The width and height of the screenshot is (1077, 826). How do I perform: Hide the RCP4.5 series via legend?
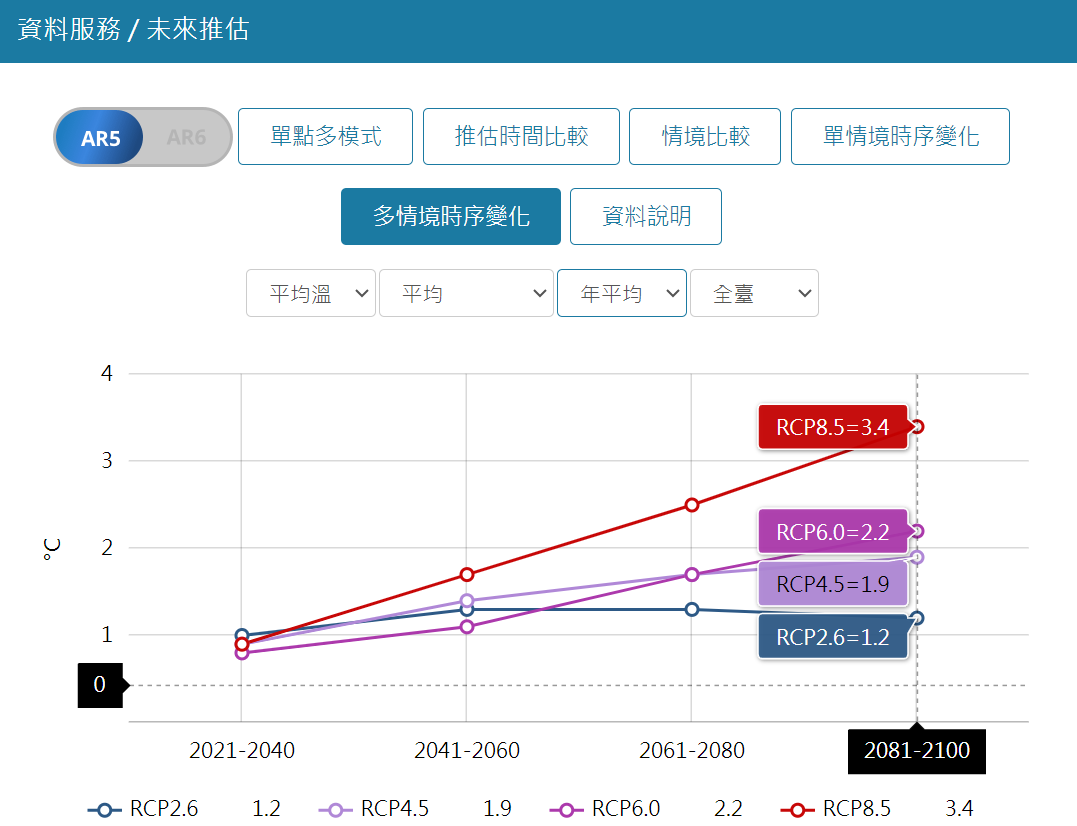(x=374, y=809)
